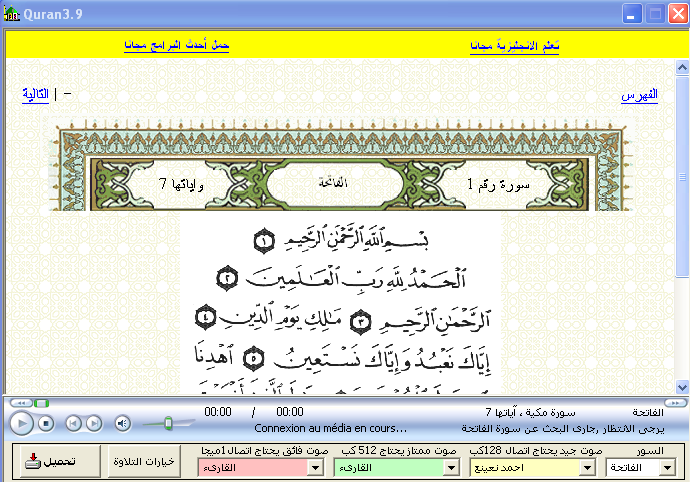Adjust the volume slider knob
This screenshot has width=690, height=482.
point(168,423)
